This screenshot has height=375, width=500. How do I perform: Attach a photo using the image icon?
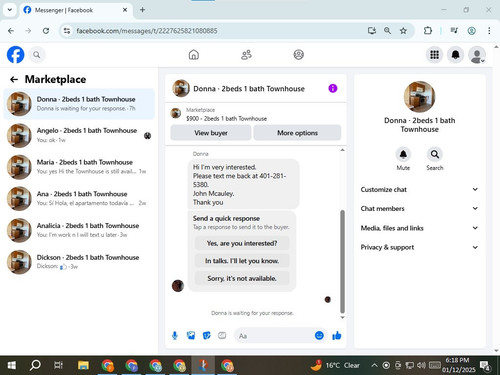click(x=191, y=336)
